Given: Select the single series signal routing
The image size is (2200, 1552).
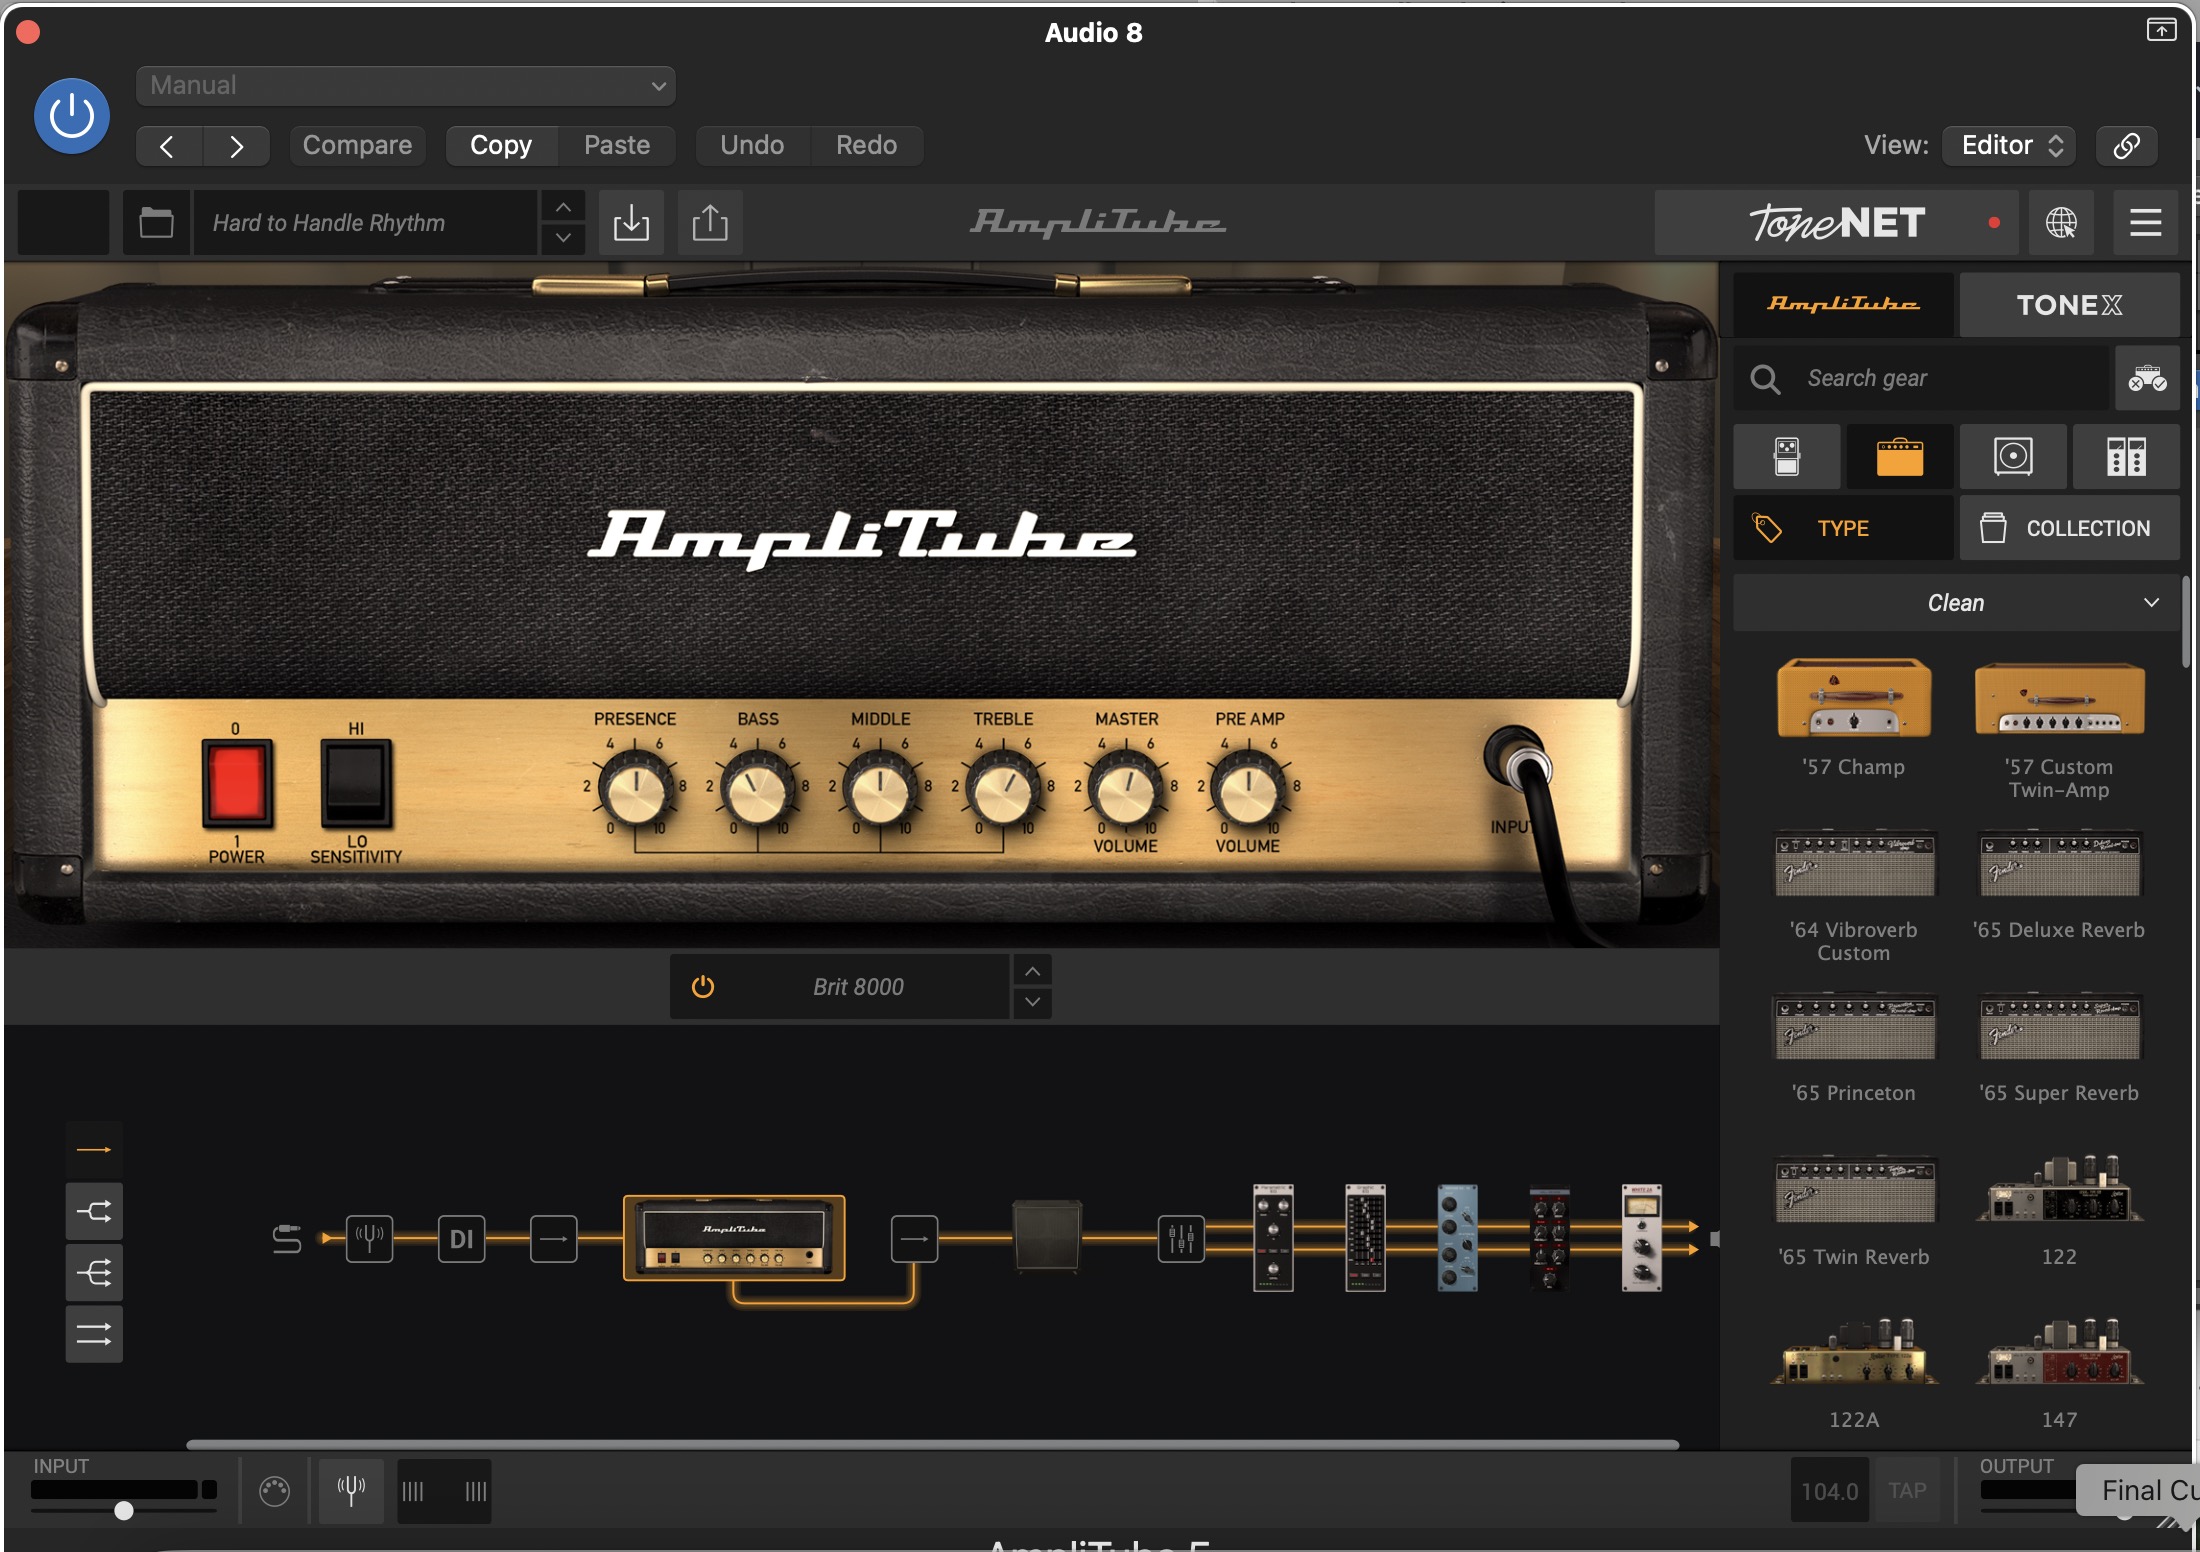Looking at the screenshot, I should (94, 1150).
